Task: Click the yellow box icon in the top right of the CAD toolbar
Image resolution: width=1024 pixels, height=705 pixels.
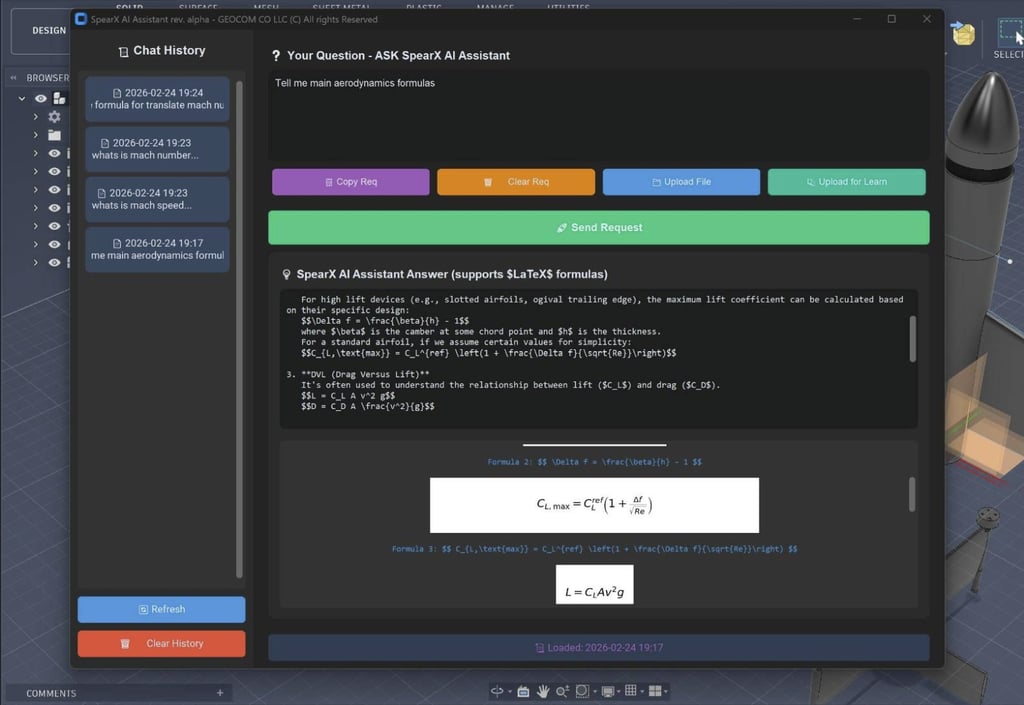Action: (963, 33)
